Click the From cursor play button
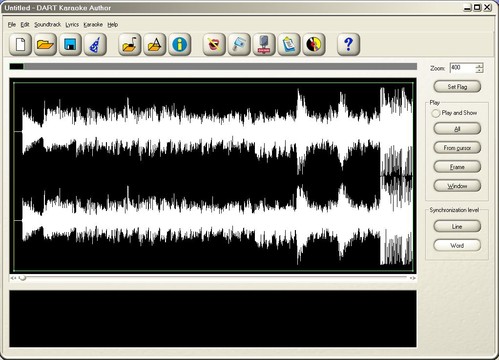The image size is (499, 360). pyautogui.click(x=457, y=148)
